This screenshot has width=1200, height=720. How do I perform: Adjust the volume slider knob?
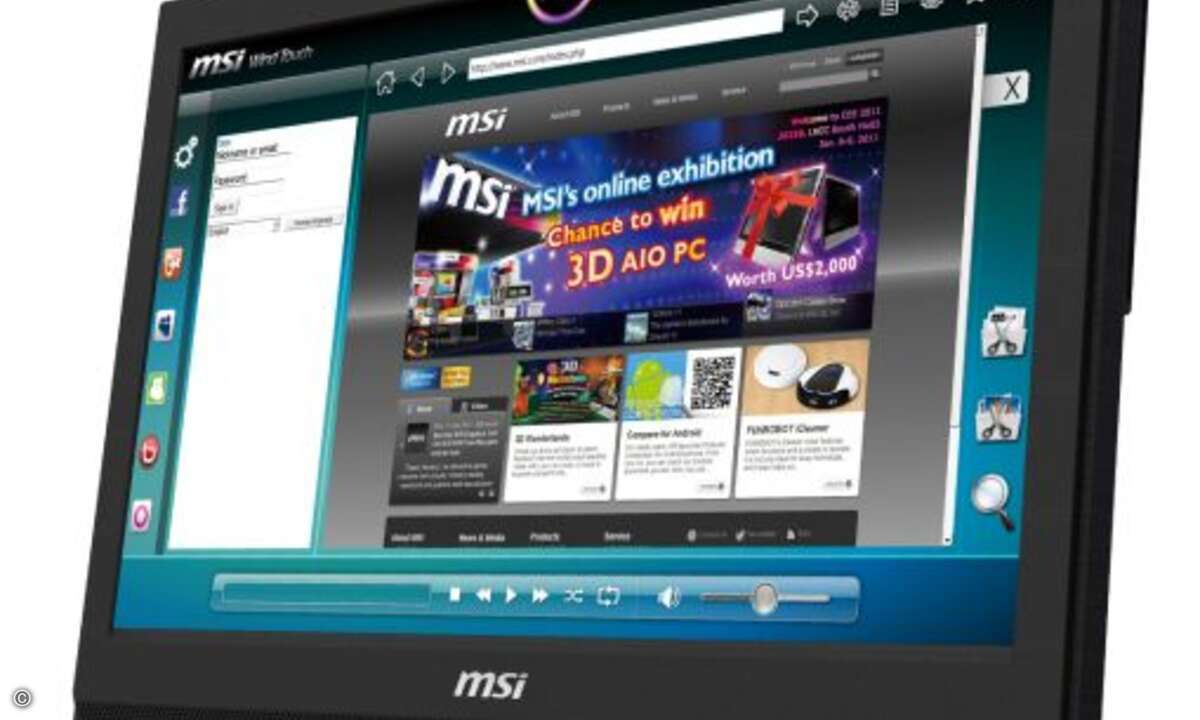(764, 598)
